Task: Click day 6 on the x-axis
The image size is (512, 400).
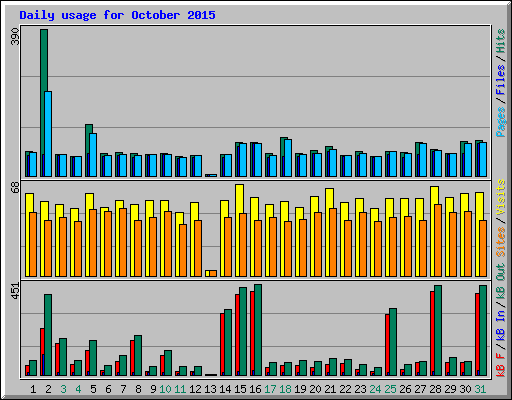Action: pos(108,389)
